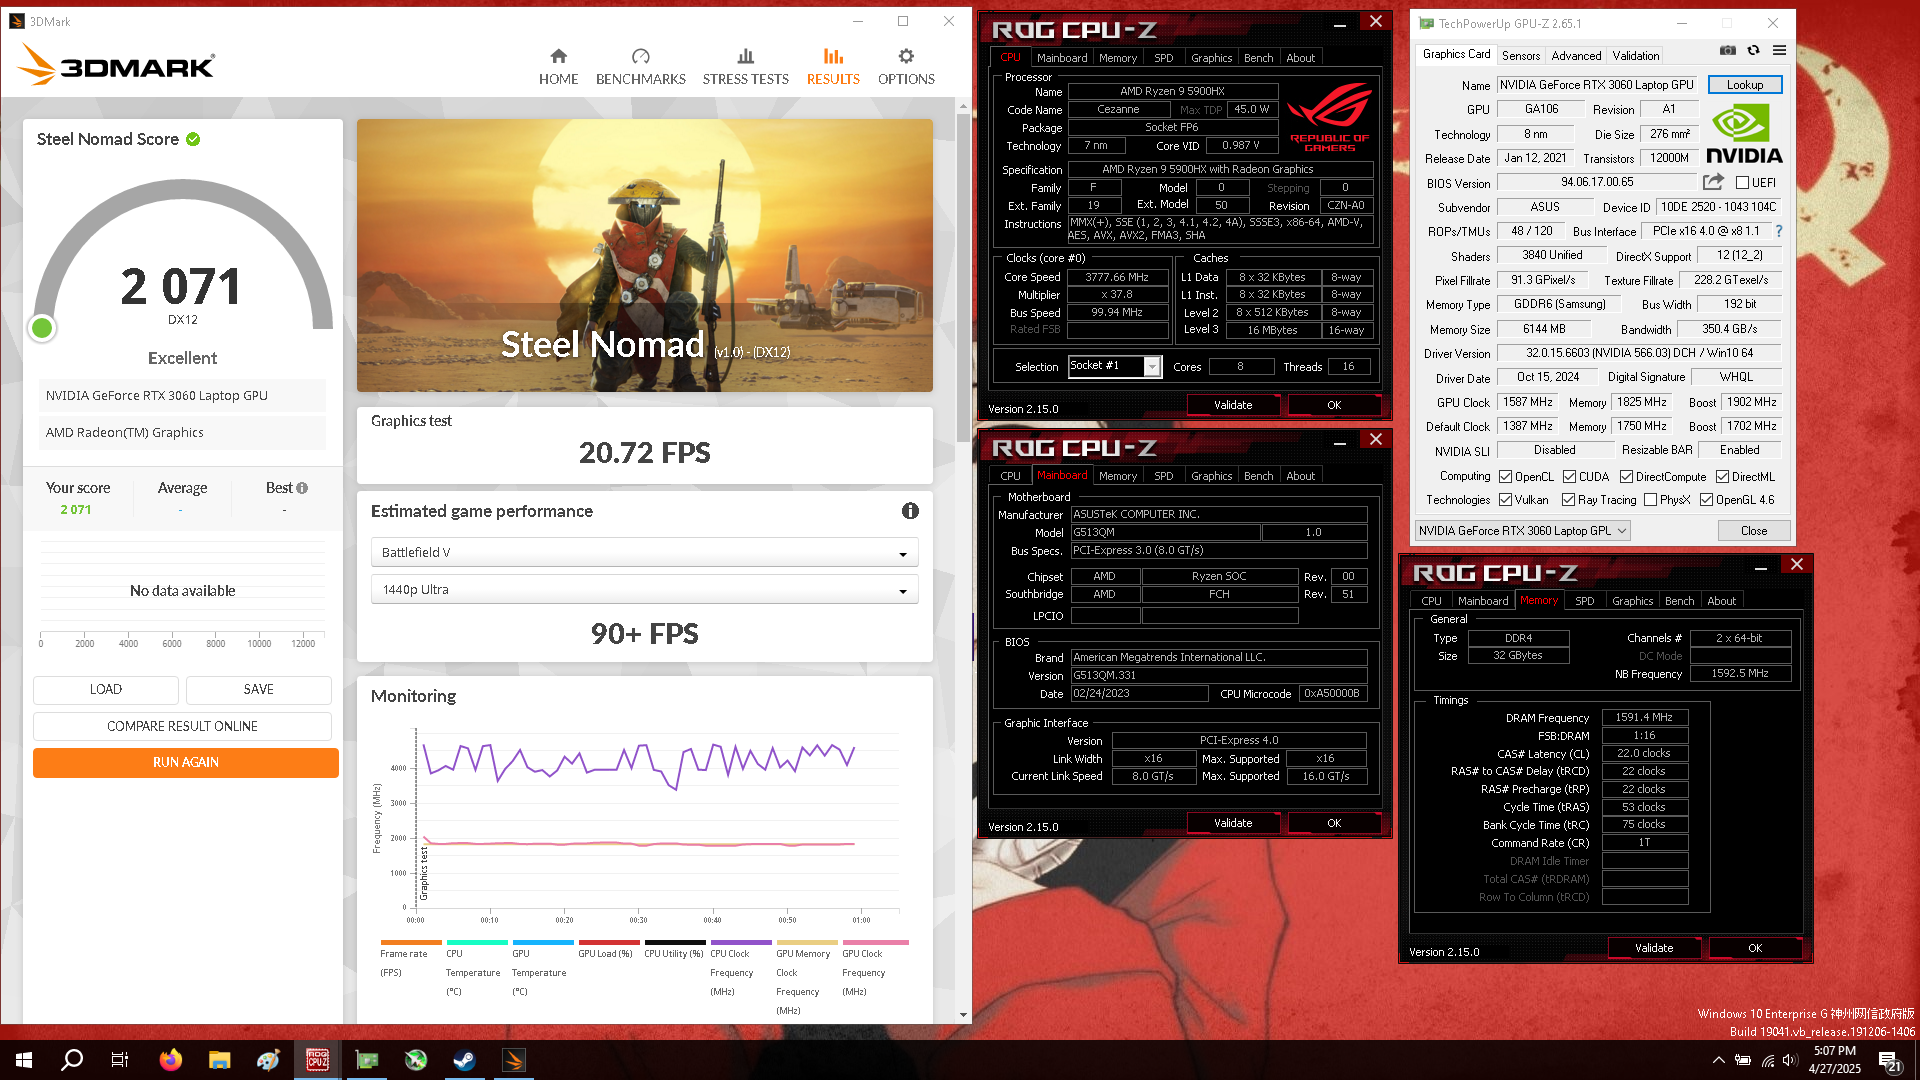Show hidden system tray icons
The image size is (1920, 1080).
pos(1718,1060)
